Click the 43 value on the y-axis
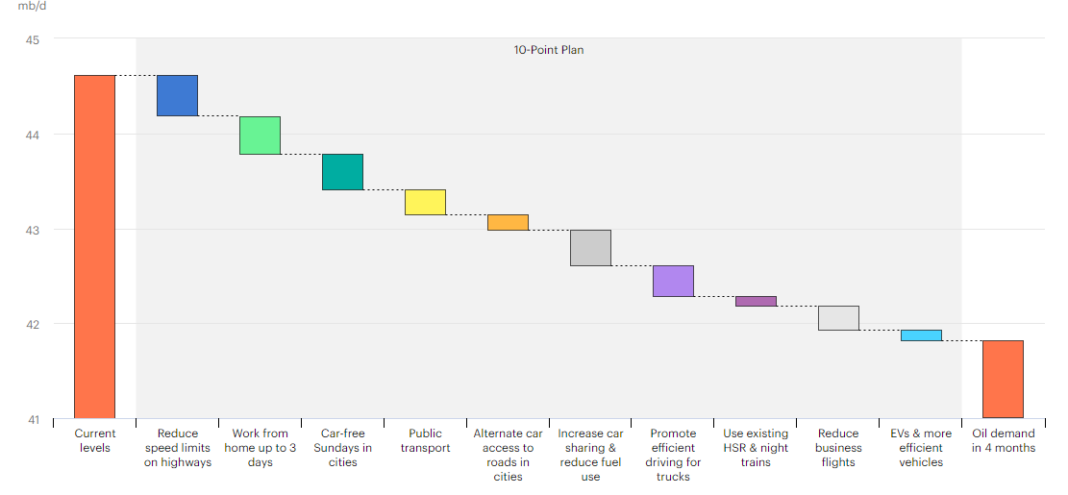The image size is (1068, 495). tap(32, 230)
